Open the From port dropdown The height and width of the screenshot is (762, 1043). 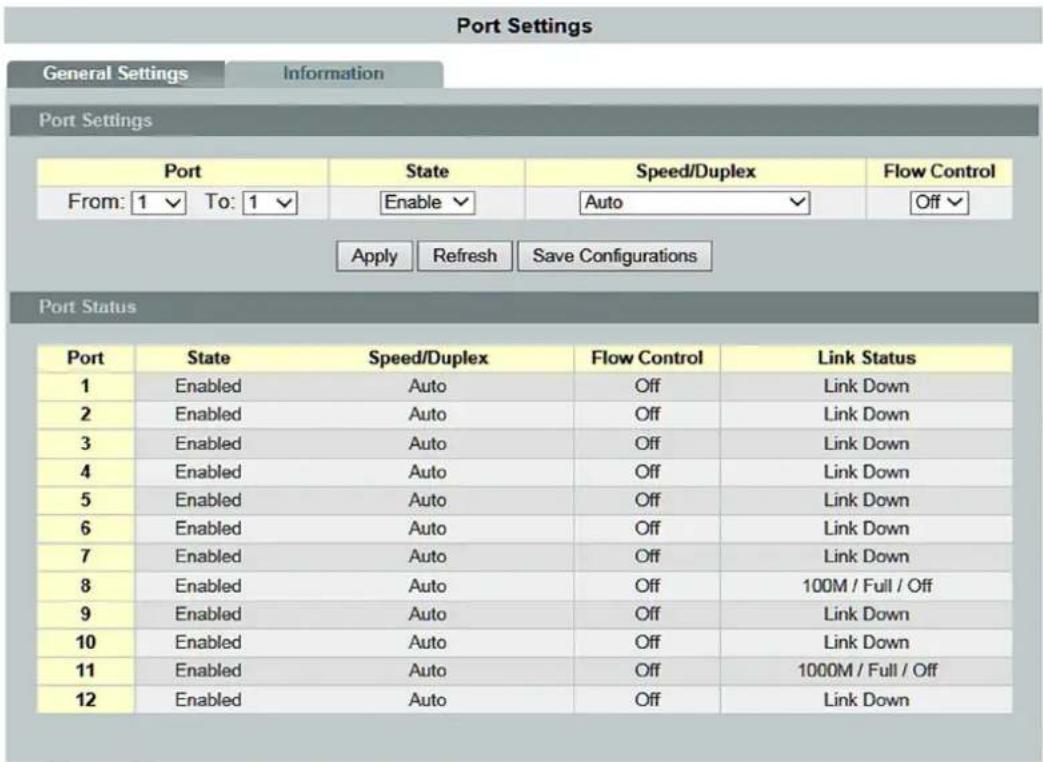tap(159, 202)
